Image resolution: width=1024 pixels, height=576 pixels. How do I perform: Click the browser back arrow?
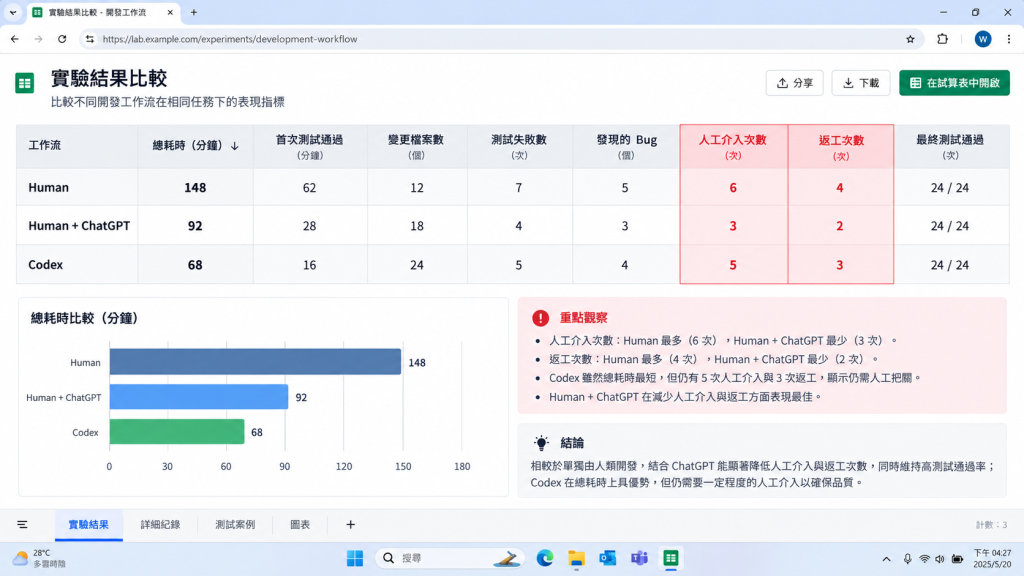click(14, 39)
